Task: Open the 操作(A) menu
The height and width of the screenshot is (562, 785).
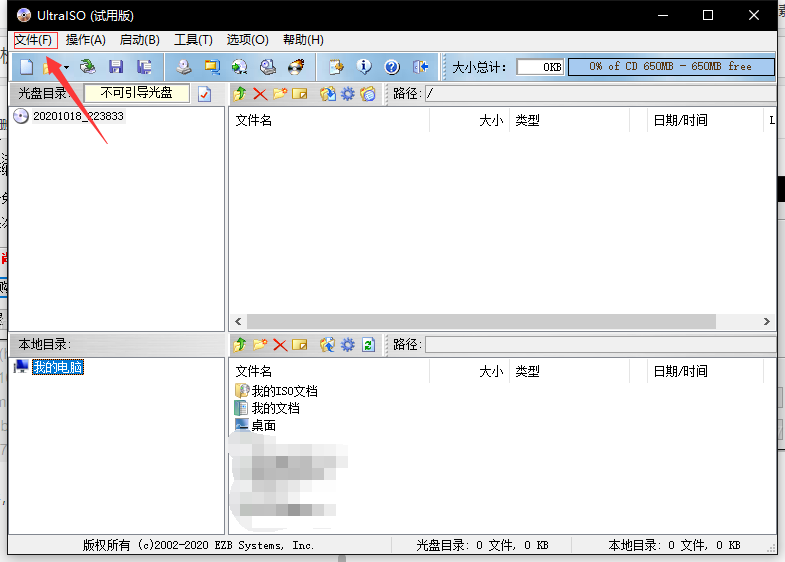Action: click(x=86, y=40)
